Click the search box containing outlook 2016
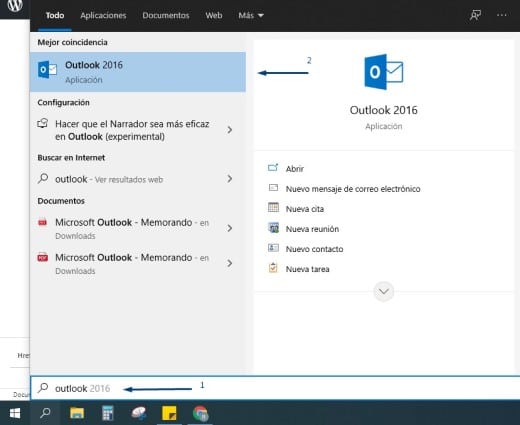520x425 pixels. 275,388
